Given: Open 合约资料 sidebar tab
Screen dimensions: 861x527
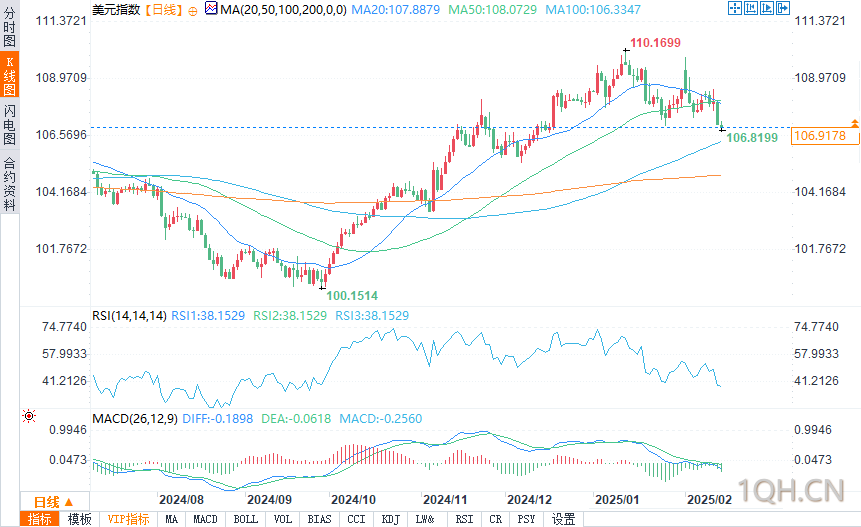Looking at the screenshot, I should coord(9,183).
